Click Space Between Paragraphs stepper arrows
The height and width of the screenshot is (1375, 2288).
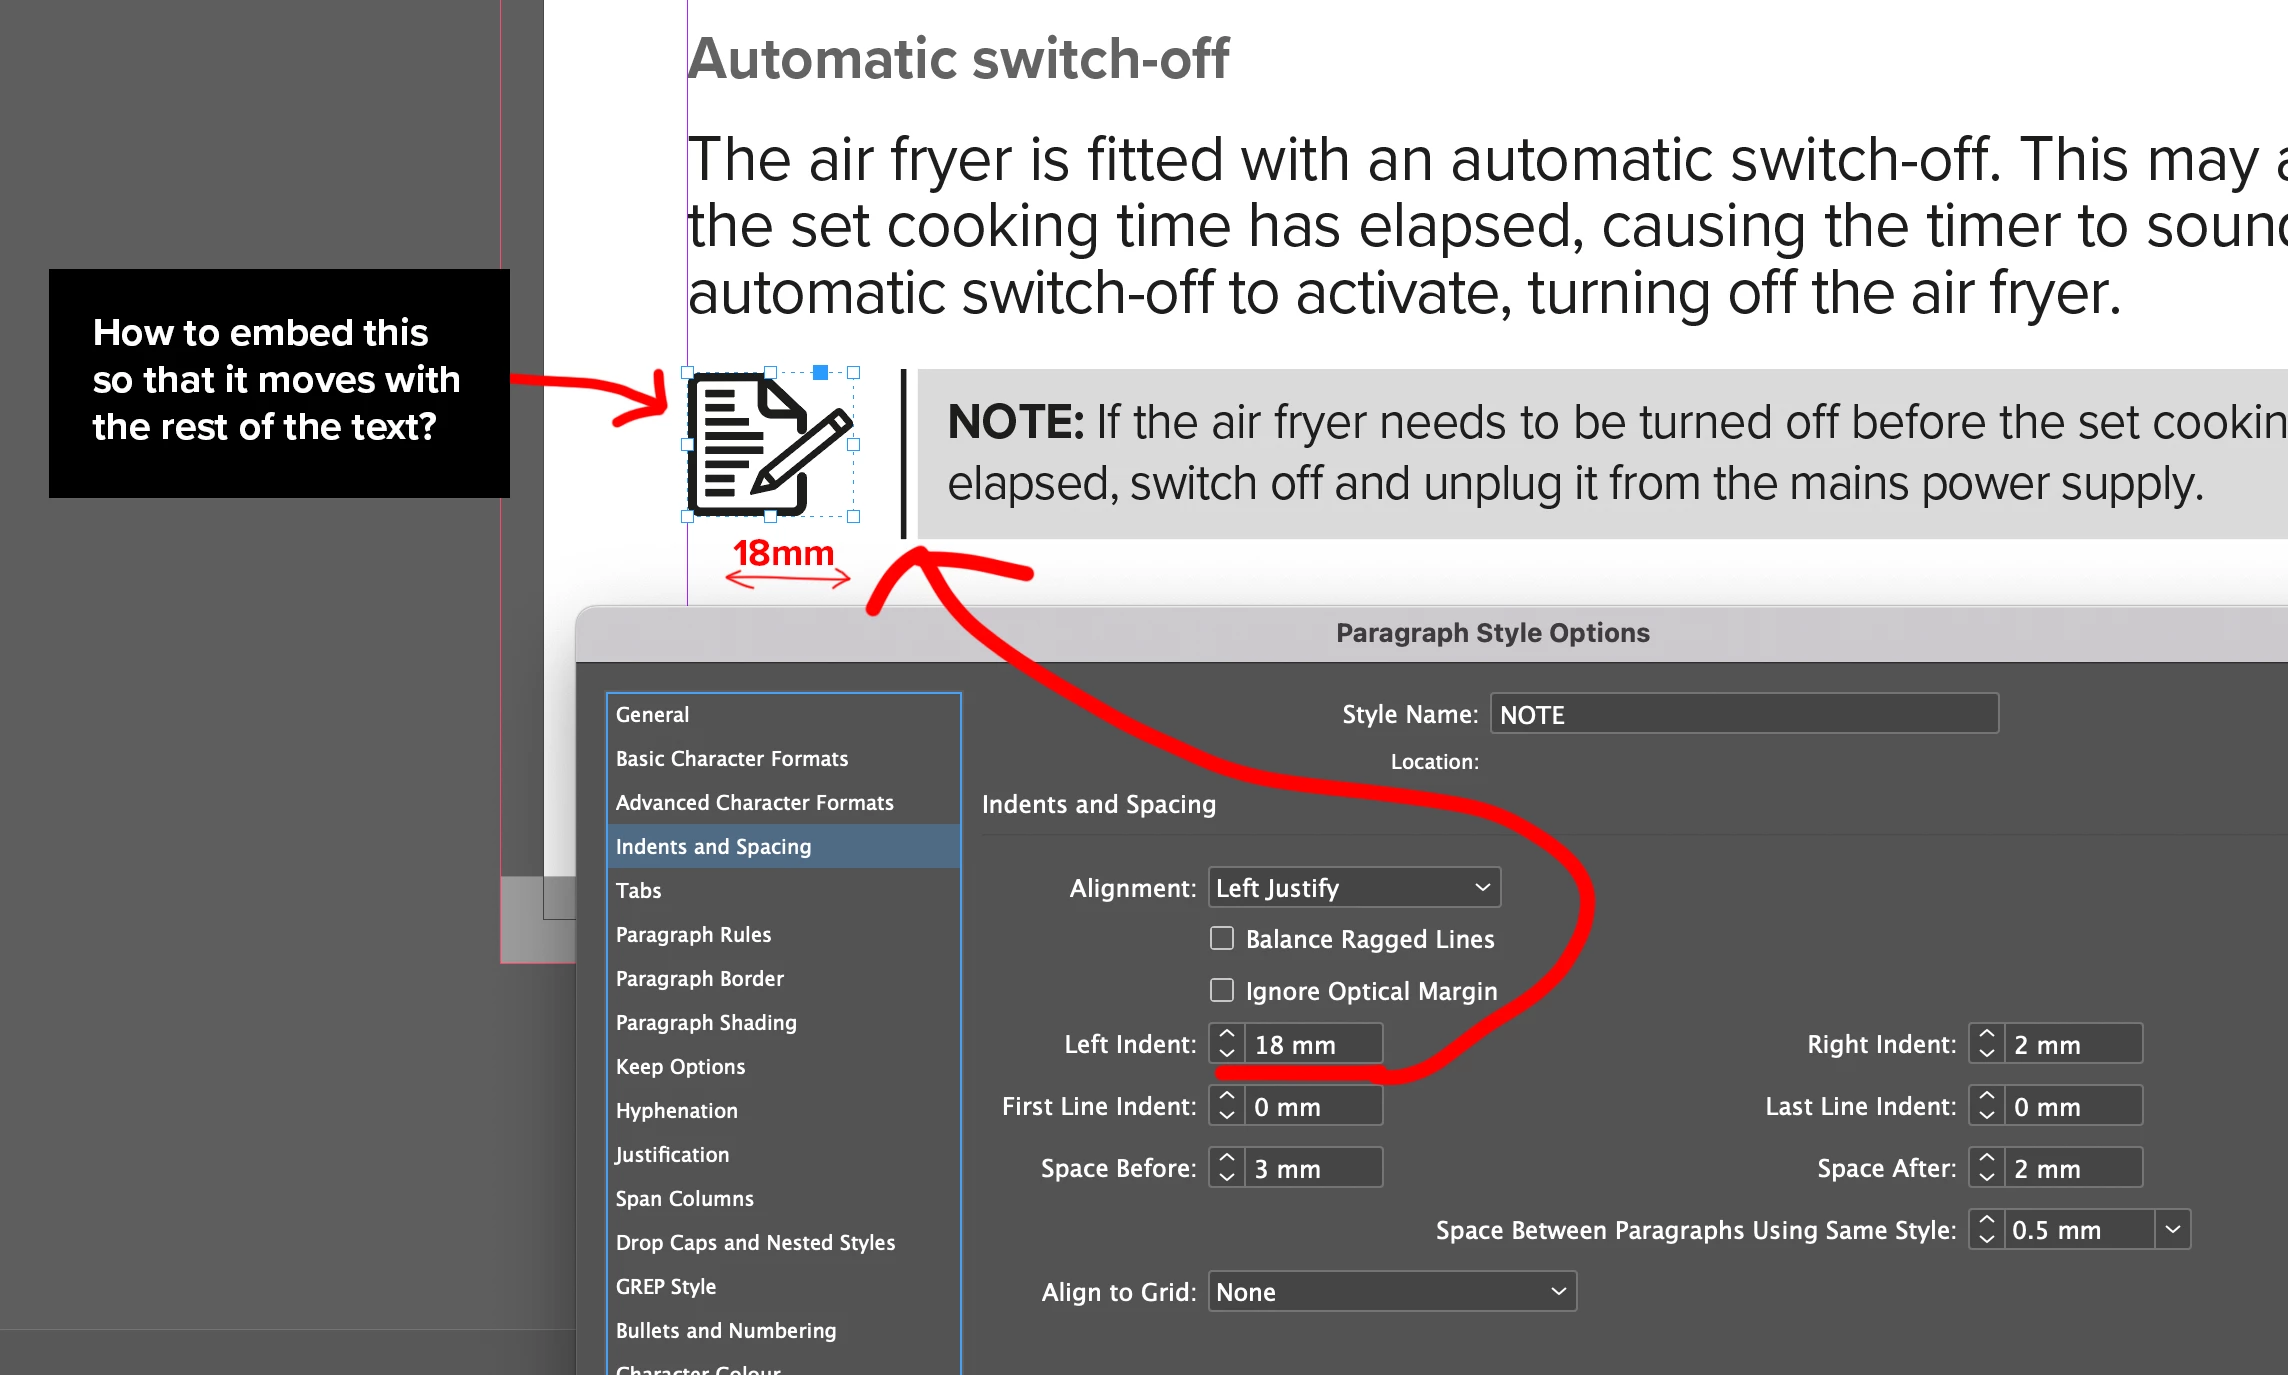(x=1986, y=1230)
